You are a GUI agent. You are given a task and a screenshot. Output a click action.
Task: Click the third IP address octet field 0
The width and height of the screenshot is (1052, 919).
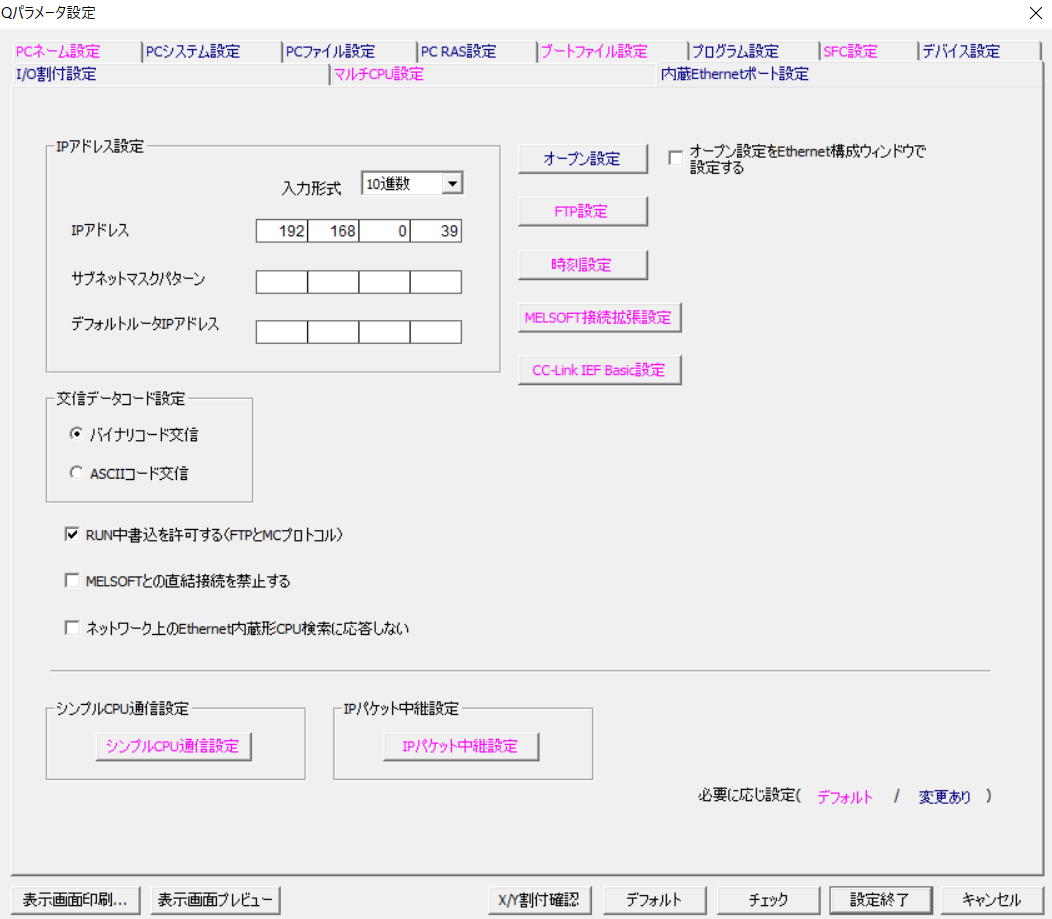point(384,231)
